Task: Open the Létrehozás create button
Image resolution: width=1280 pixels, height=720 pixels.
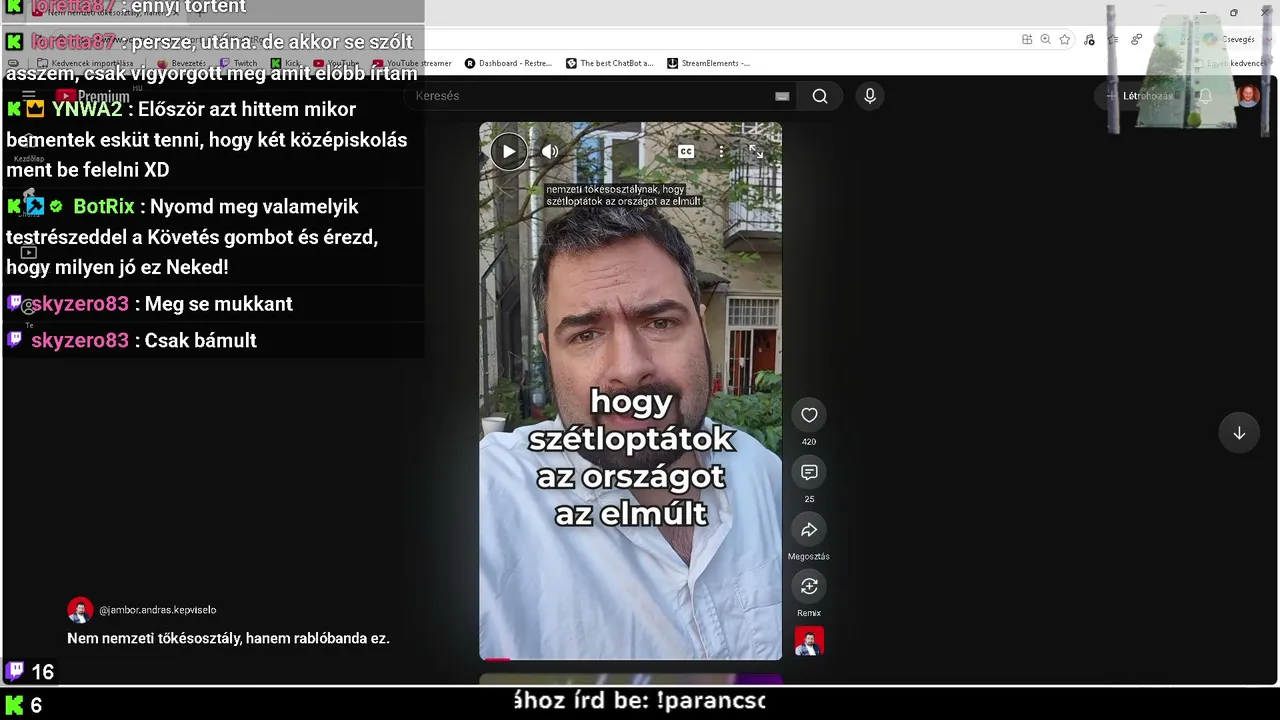Action: coord(1140,96)
